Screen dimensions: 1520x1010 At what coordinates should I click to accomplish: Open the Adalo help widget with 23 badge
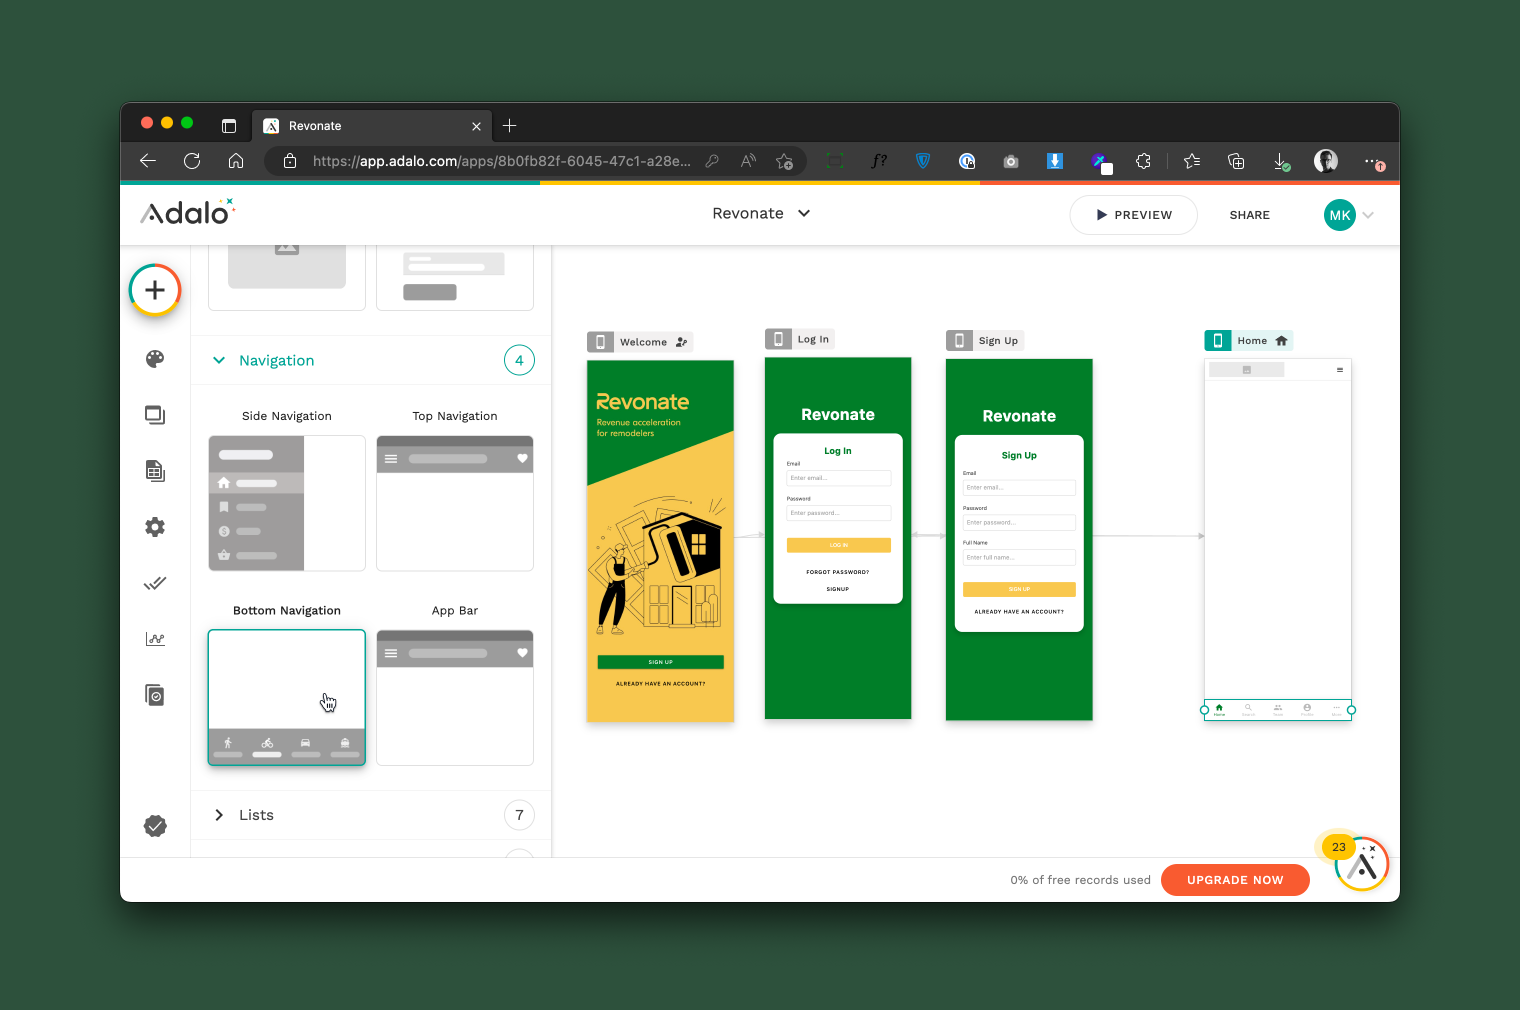[x=1361, y=865]
